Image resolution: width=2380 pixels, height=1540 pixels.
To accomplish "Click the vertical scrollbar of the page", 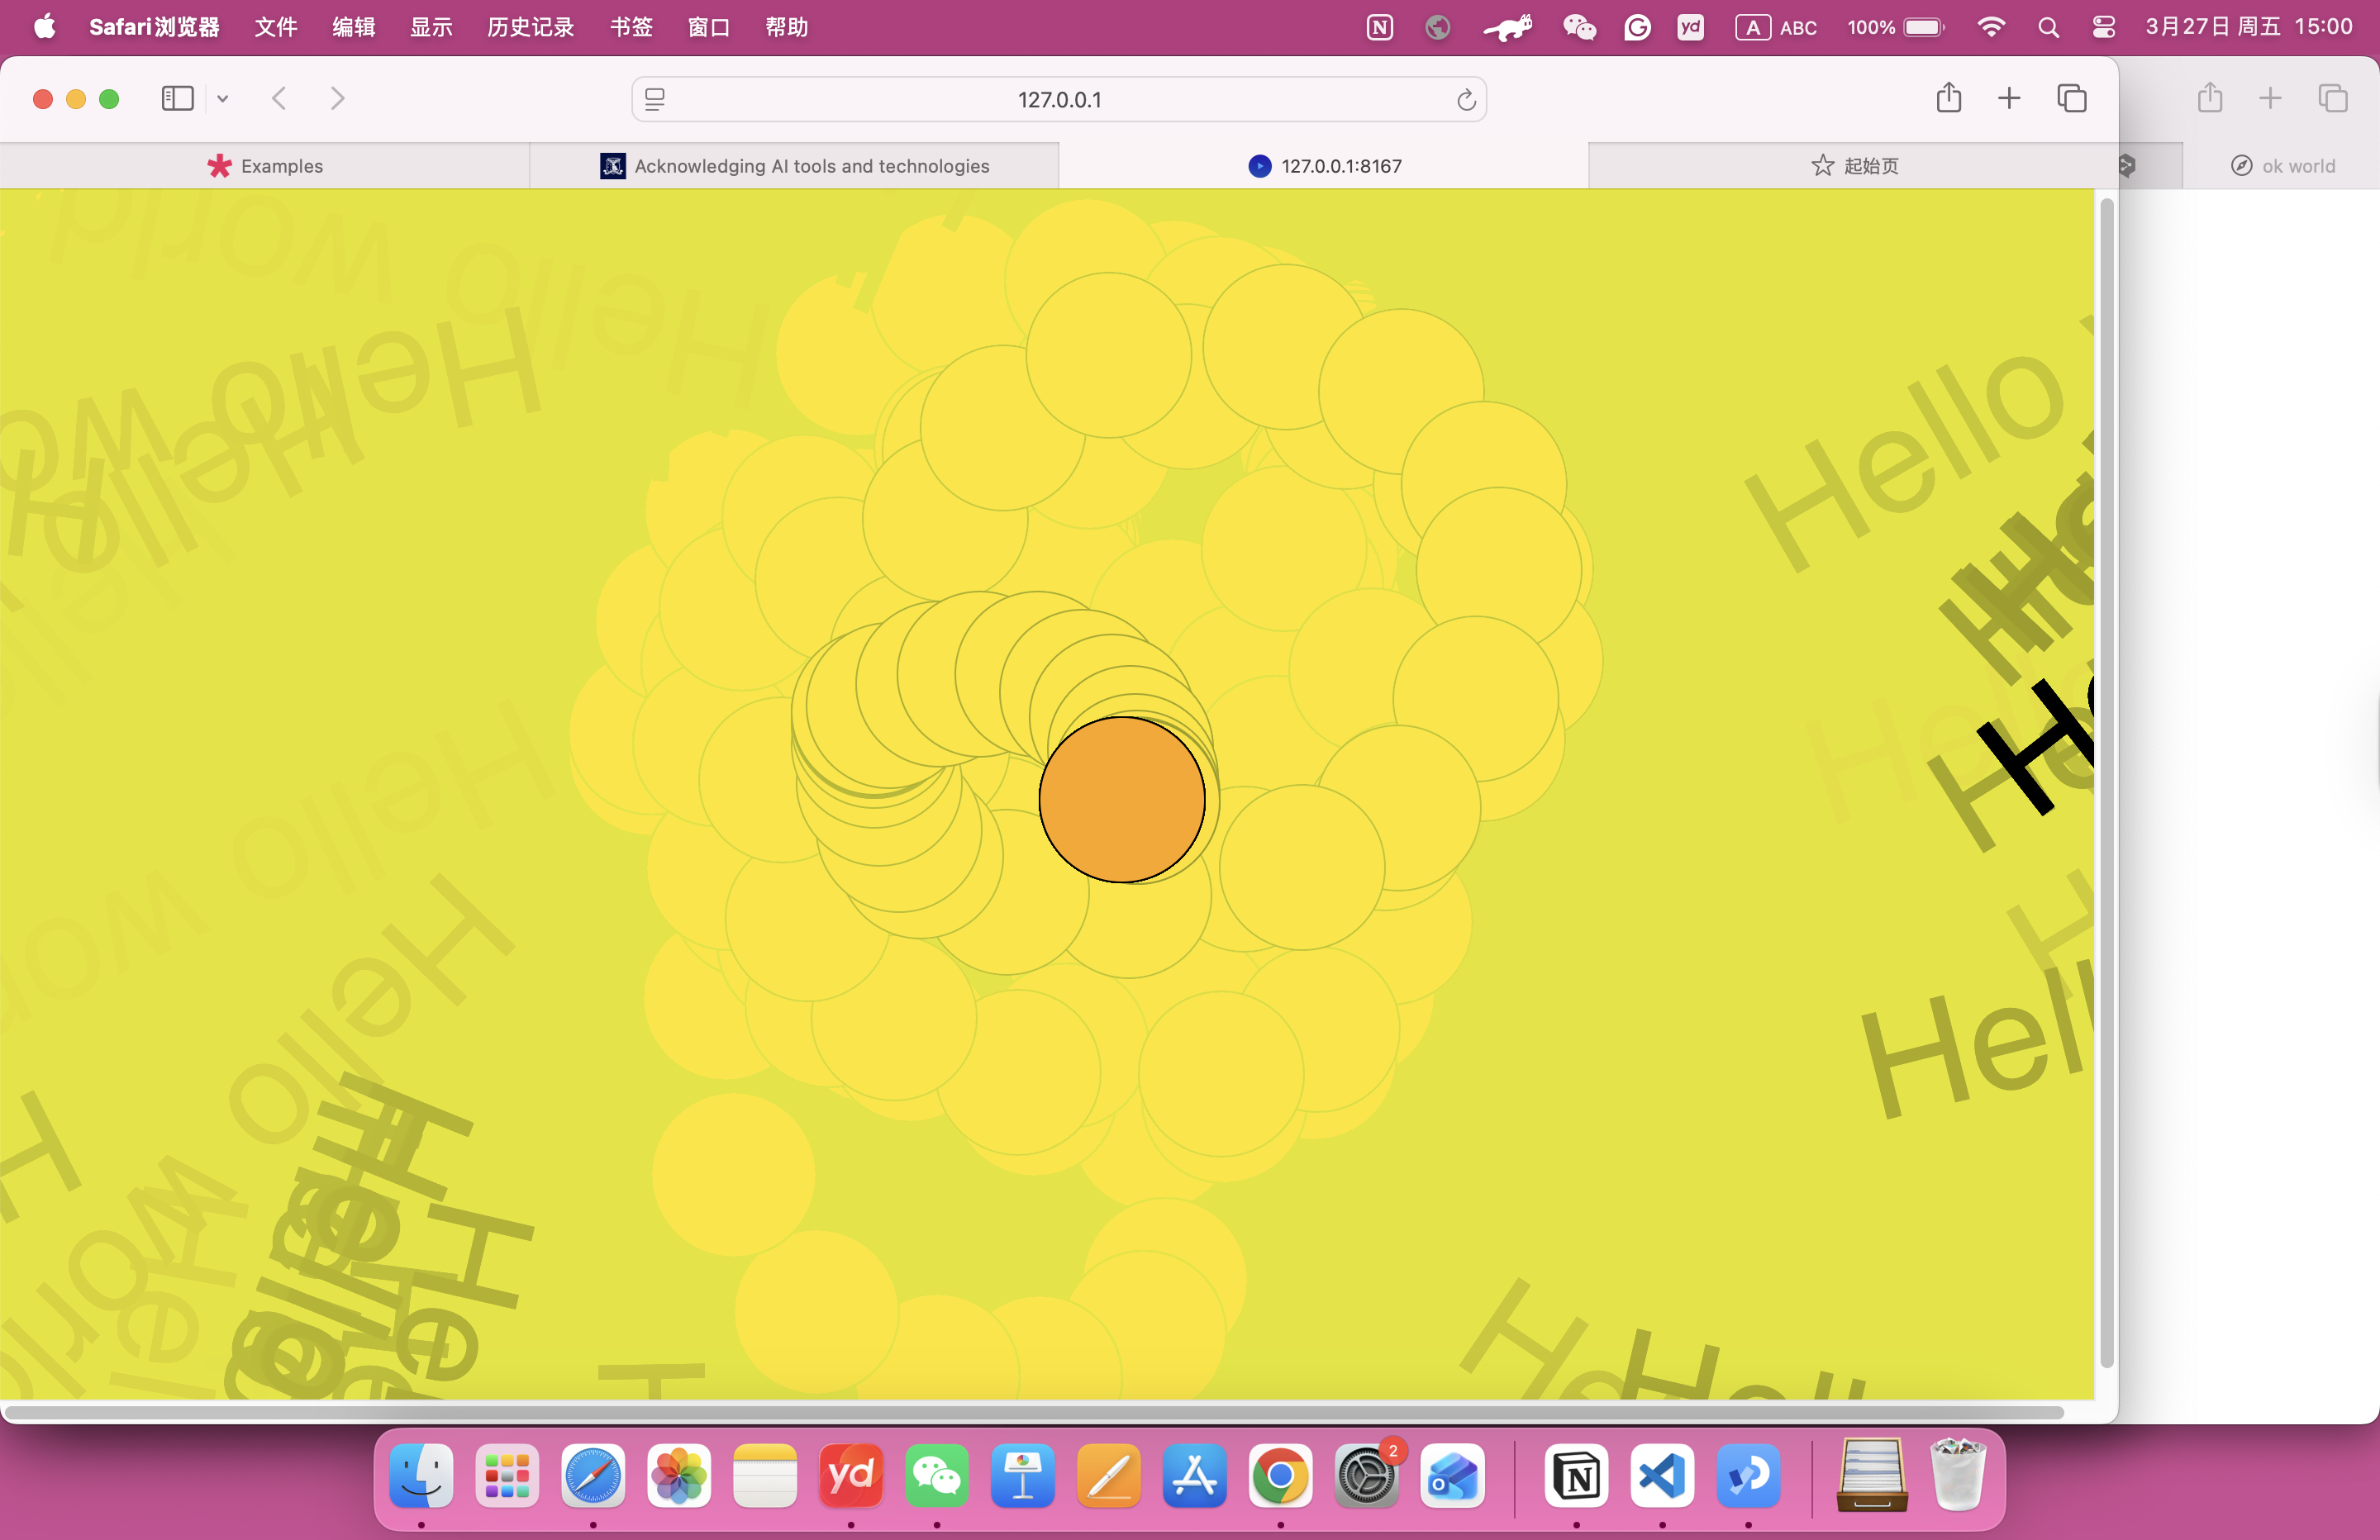I will (x=2107, y=783).
